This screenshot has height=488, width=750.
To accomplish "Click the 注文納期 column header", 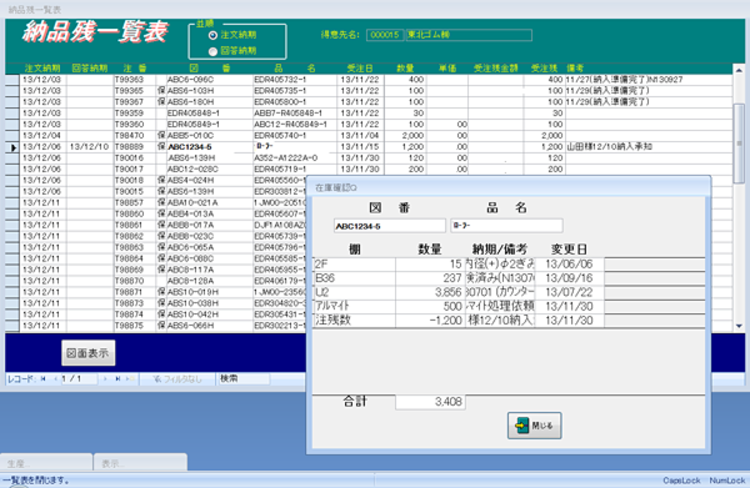I will click(x=43, y=68).
